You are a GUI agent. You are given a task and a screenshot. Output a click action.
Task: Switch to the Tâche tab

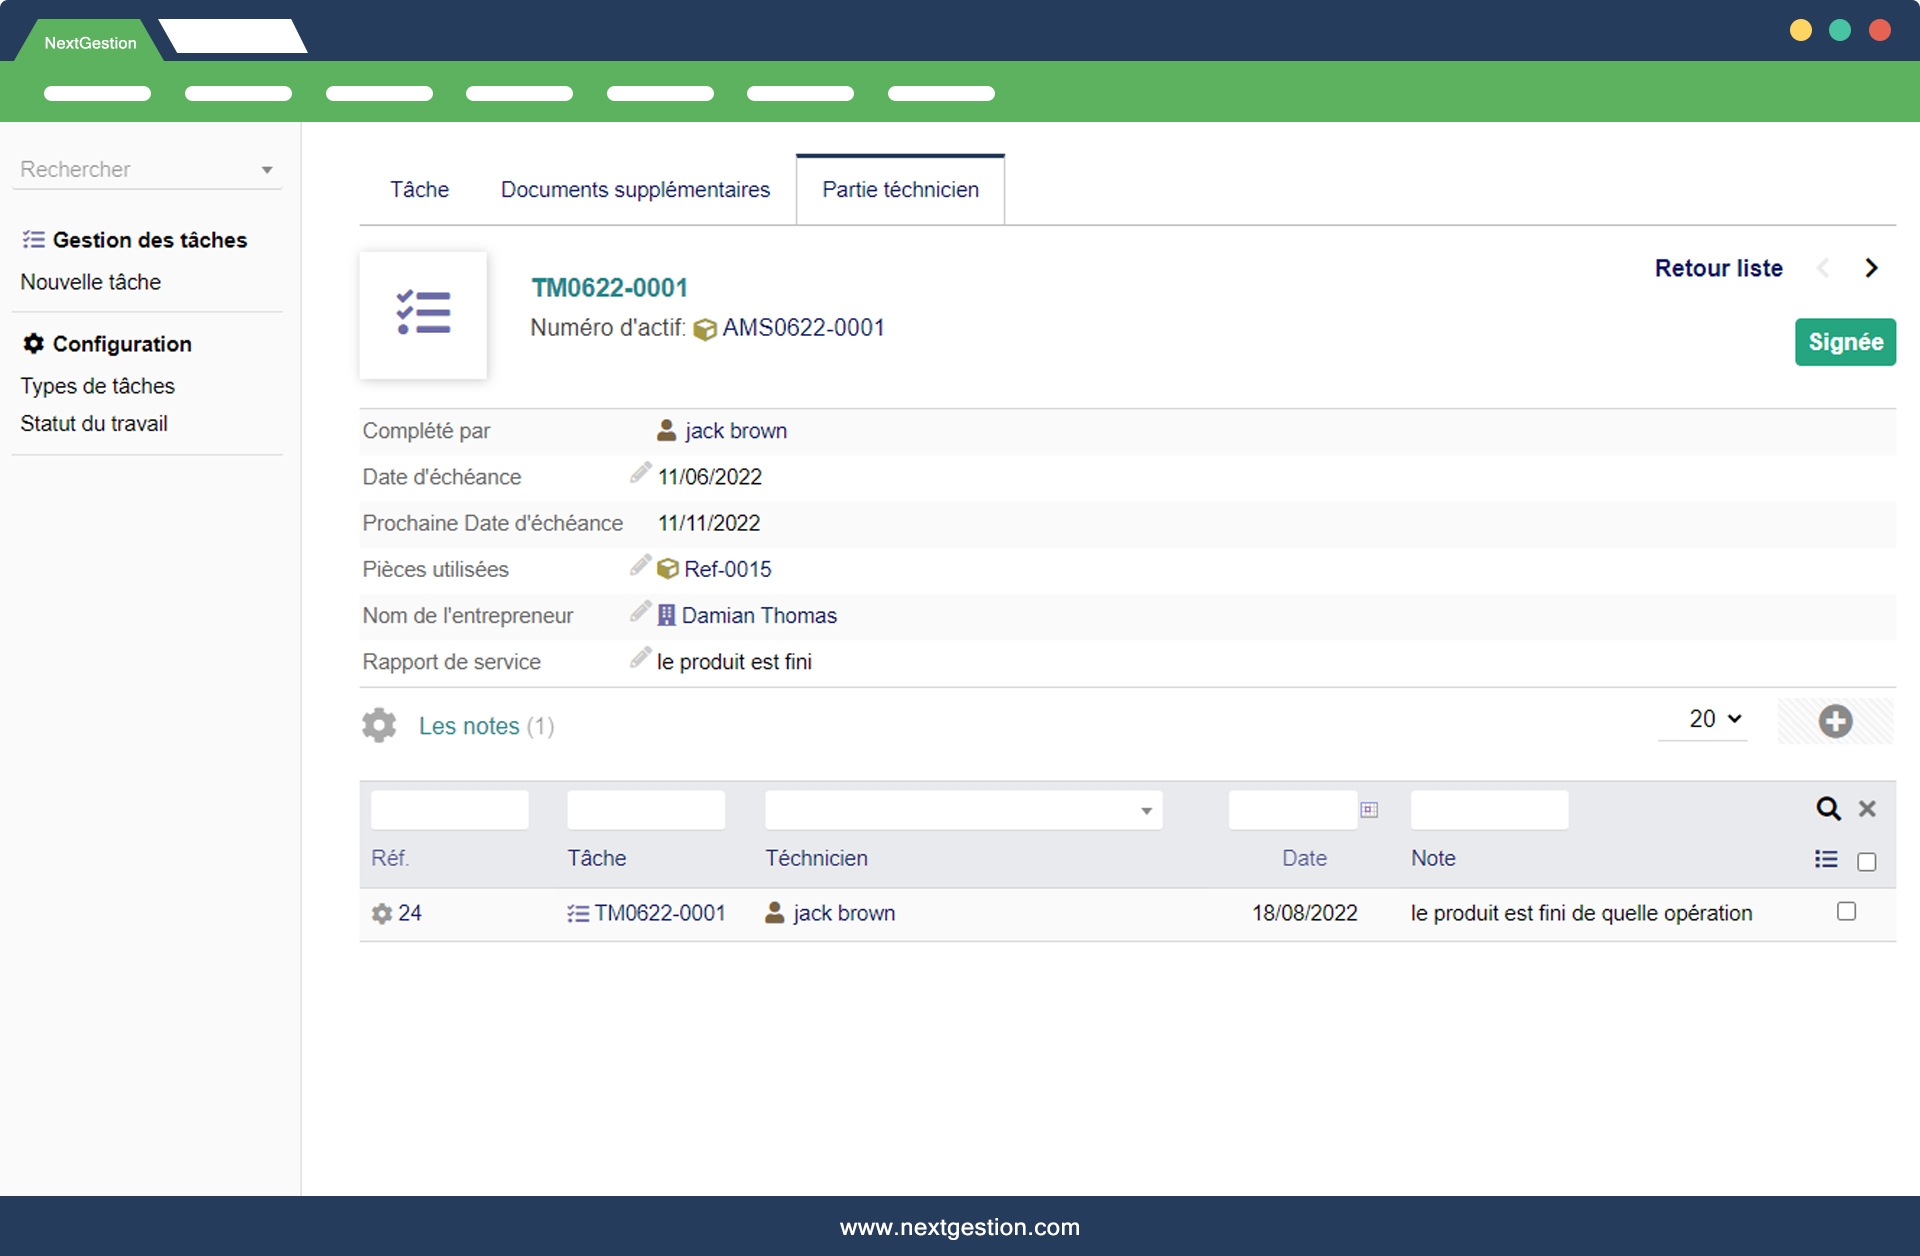pyautogui.click(x=419, y=189)
